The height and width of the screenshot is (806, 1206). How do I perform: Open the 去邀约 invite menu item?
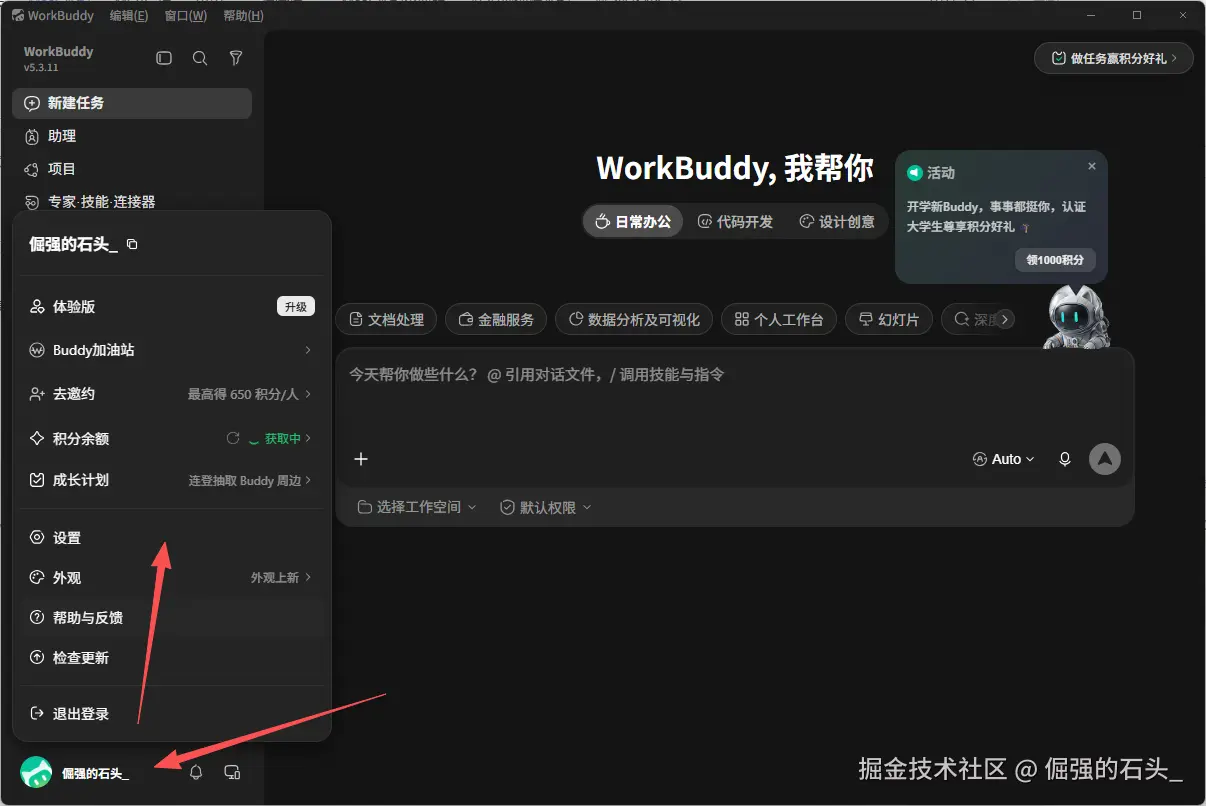tap(171, 394)
